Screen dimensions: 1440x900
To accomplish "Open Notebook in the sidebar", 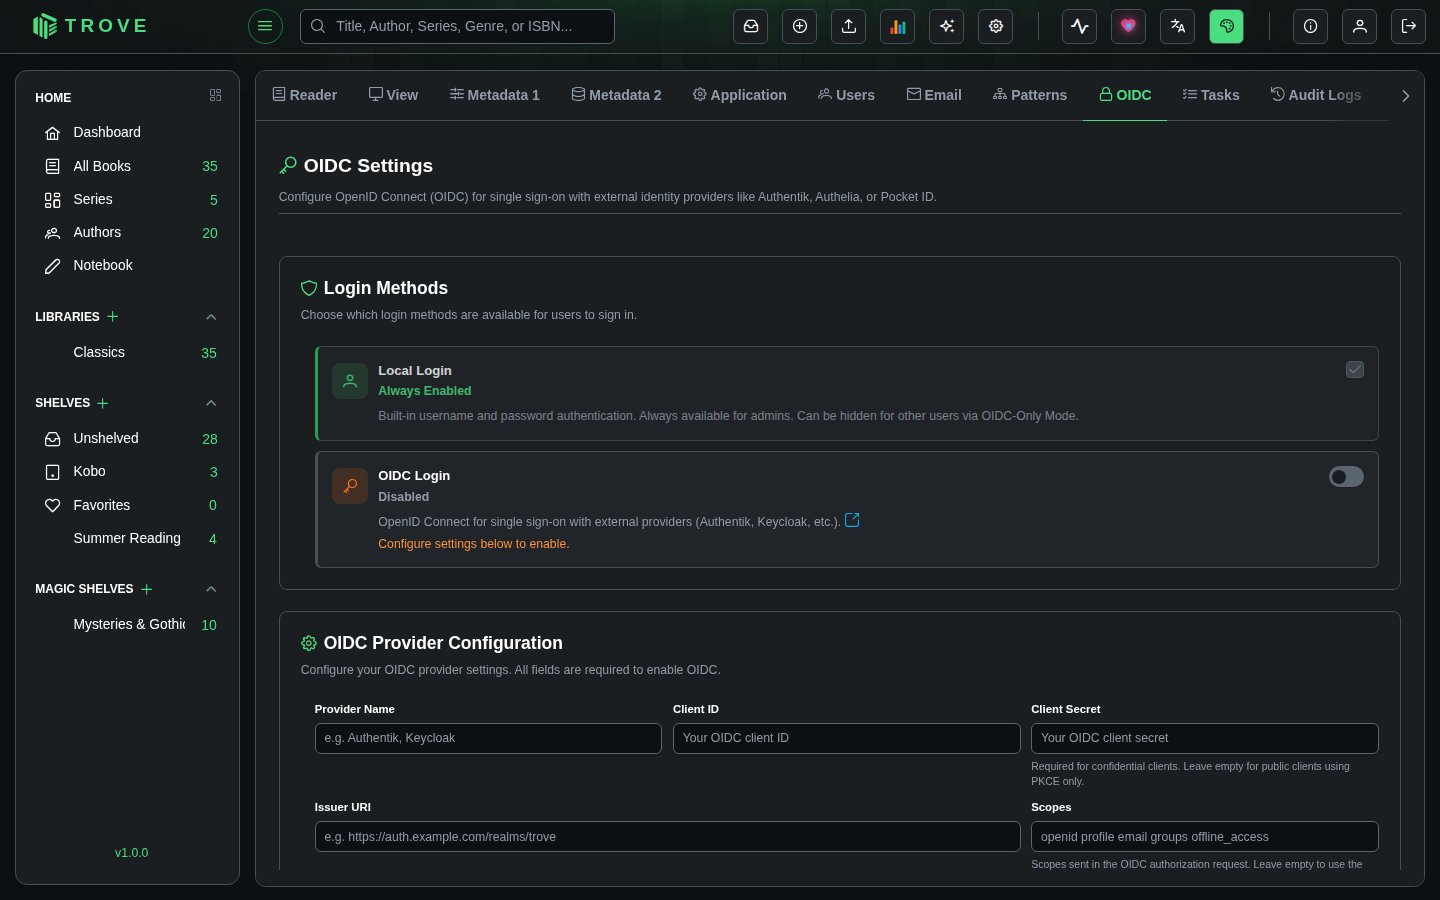I will click(127, 265).
